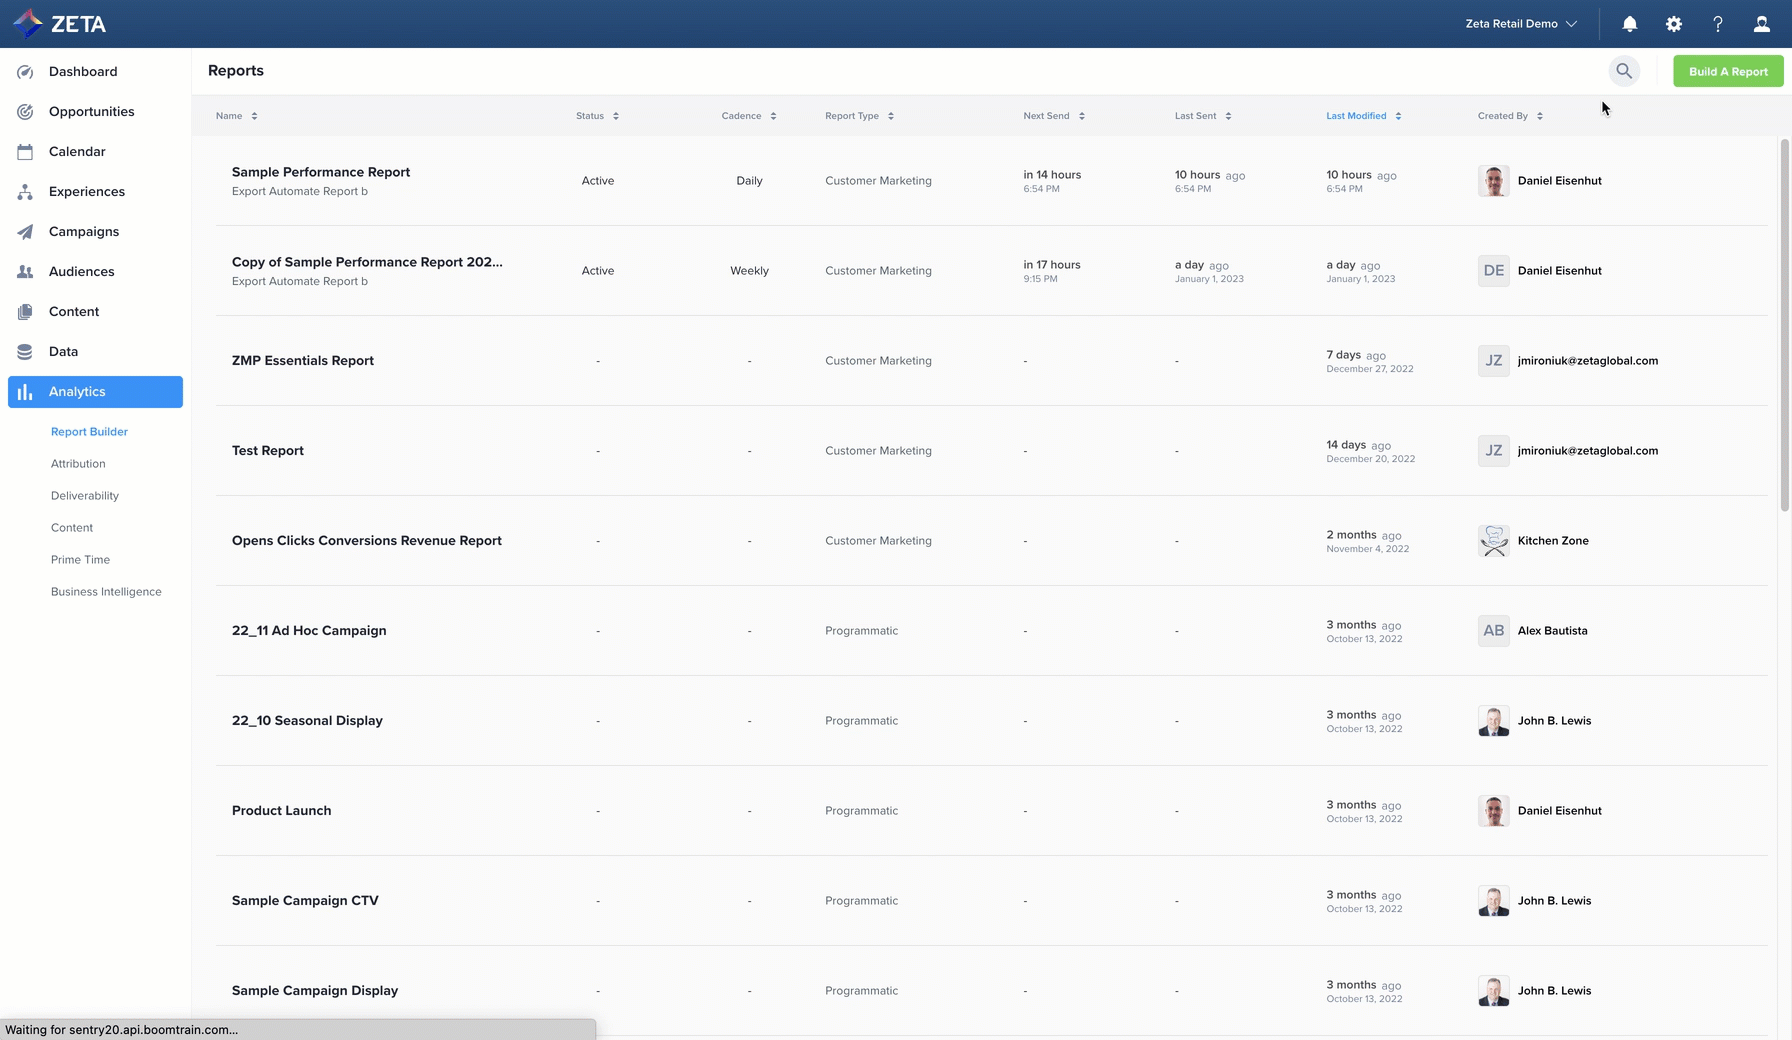Image resolution: width=1792 pixels, height=1040 pixels.
Task: Sort reports by Name column
Action: tap(236, 116)
